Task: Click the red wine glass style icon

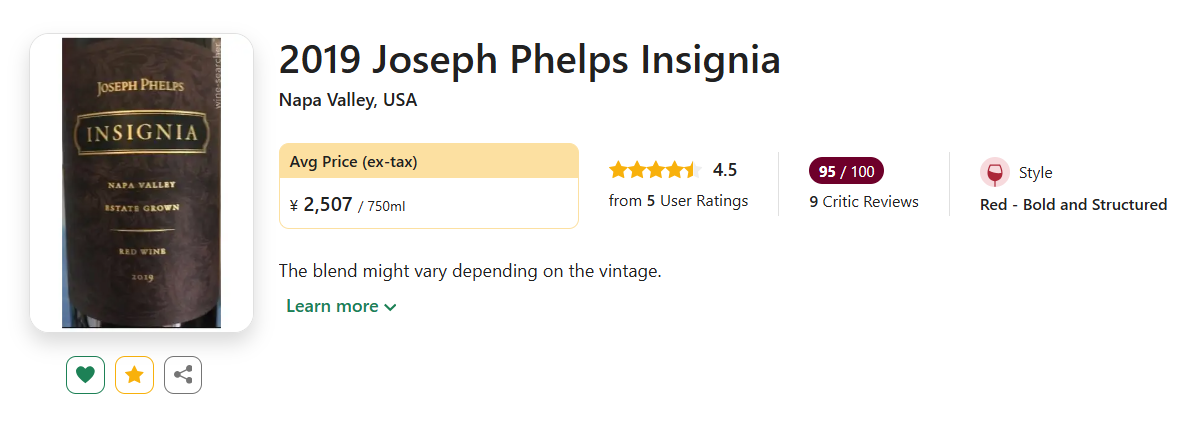Action: (994, 172)
